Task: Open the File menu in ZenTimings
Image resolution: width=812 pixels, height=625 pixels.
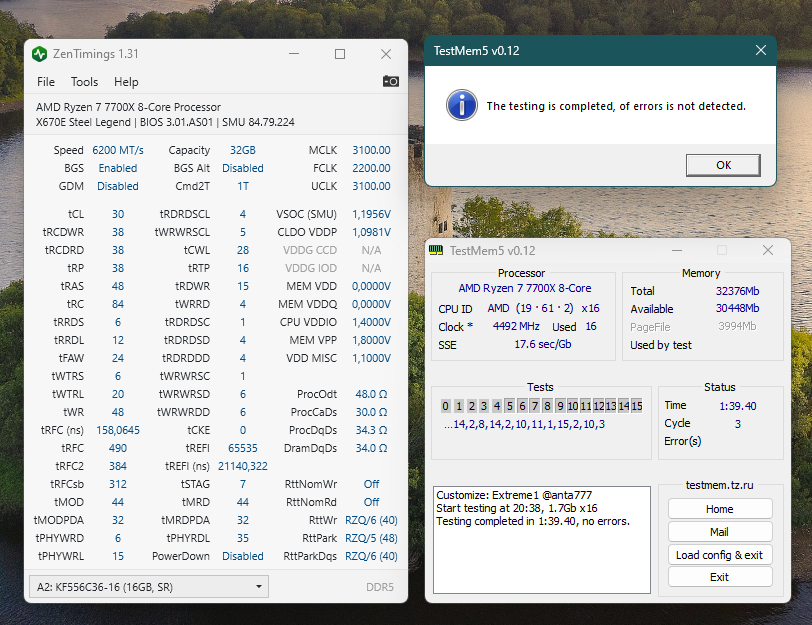Action: (x=46, y=82)
